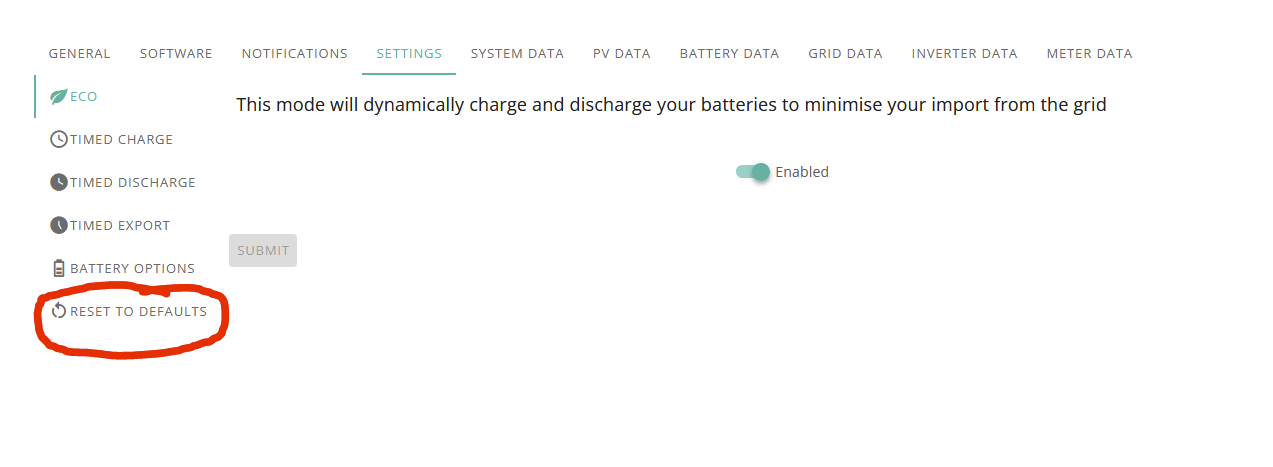Click the Submit button
1273x467 pixels.
tap(263, 251)
